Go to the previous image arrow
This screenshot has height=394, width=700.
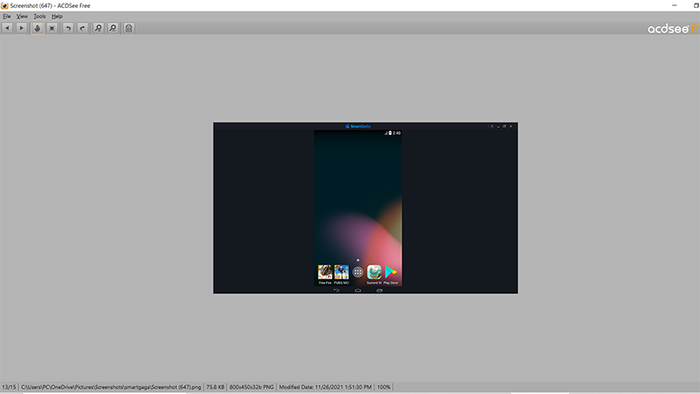tap(7, 28)
